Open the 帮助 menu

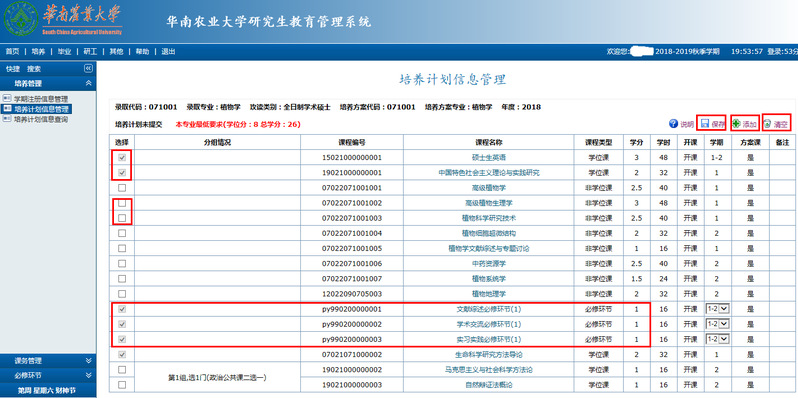click(x=142, y=51)
